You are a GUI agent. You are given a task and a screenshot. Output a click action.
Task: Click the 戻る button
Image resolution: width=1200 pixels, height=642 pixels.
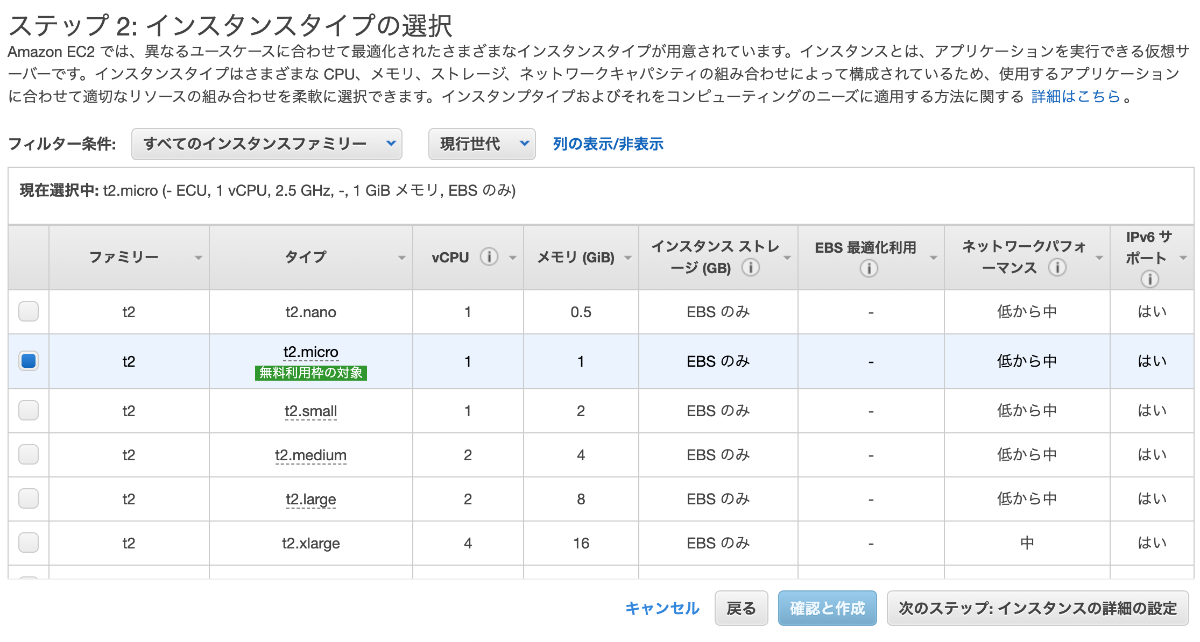coord(741,608)
